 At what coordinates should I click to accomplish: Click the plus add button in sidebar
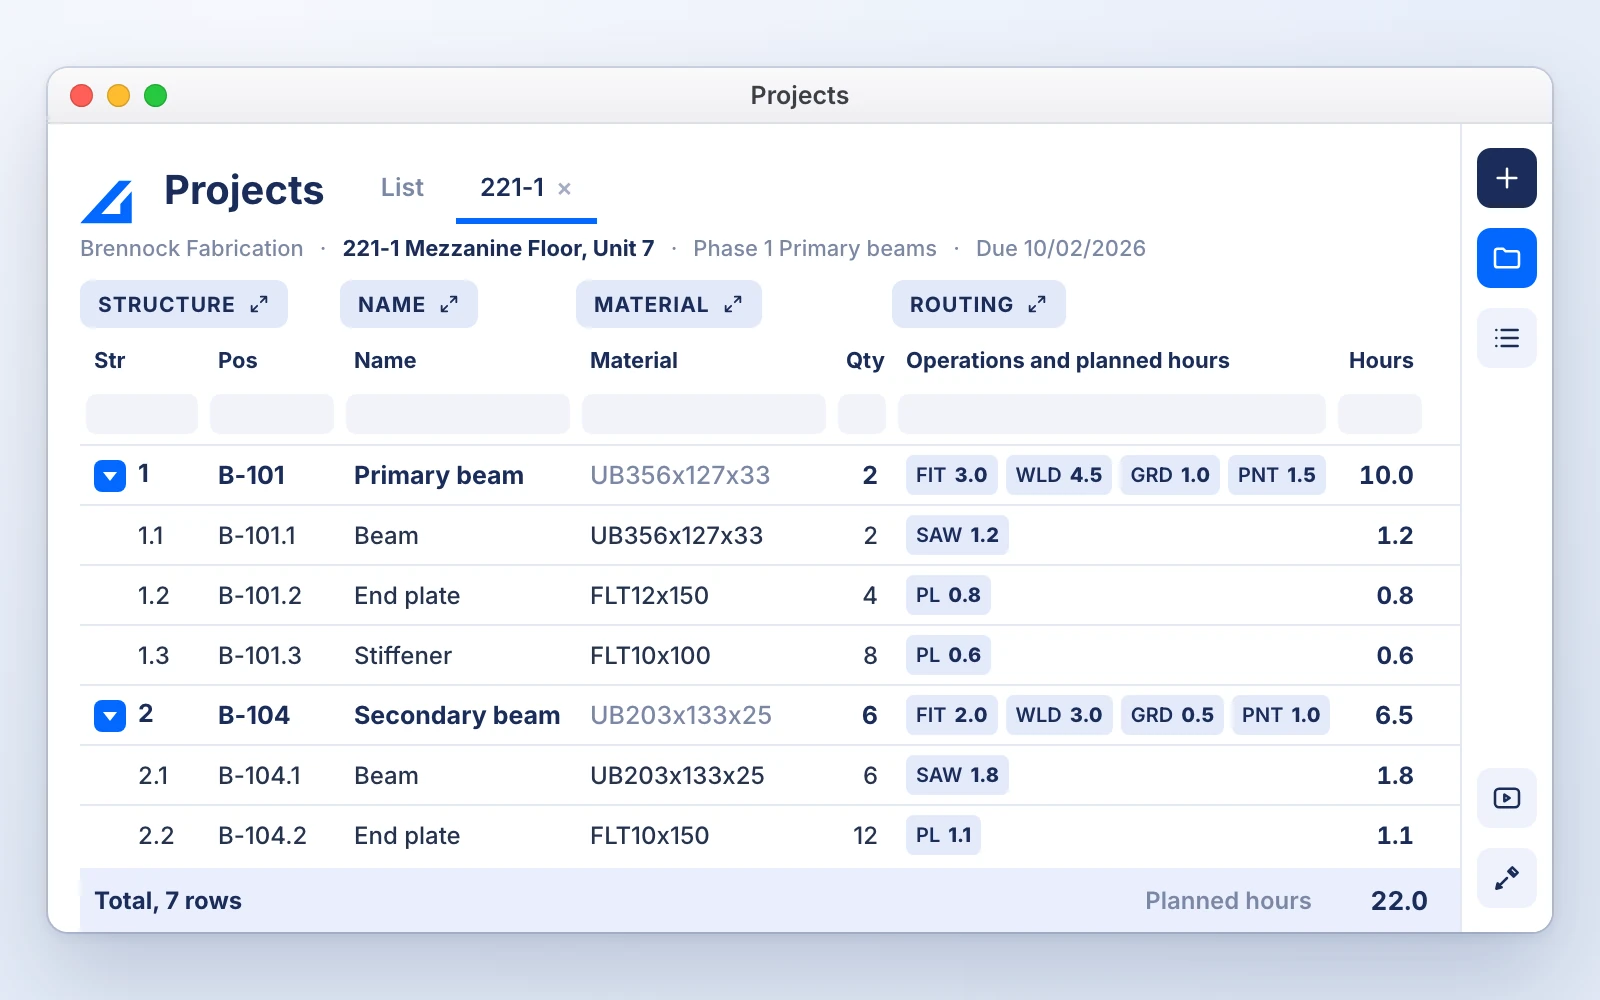(1506, 178)
